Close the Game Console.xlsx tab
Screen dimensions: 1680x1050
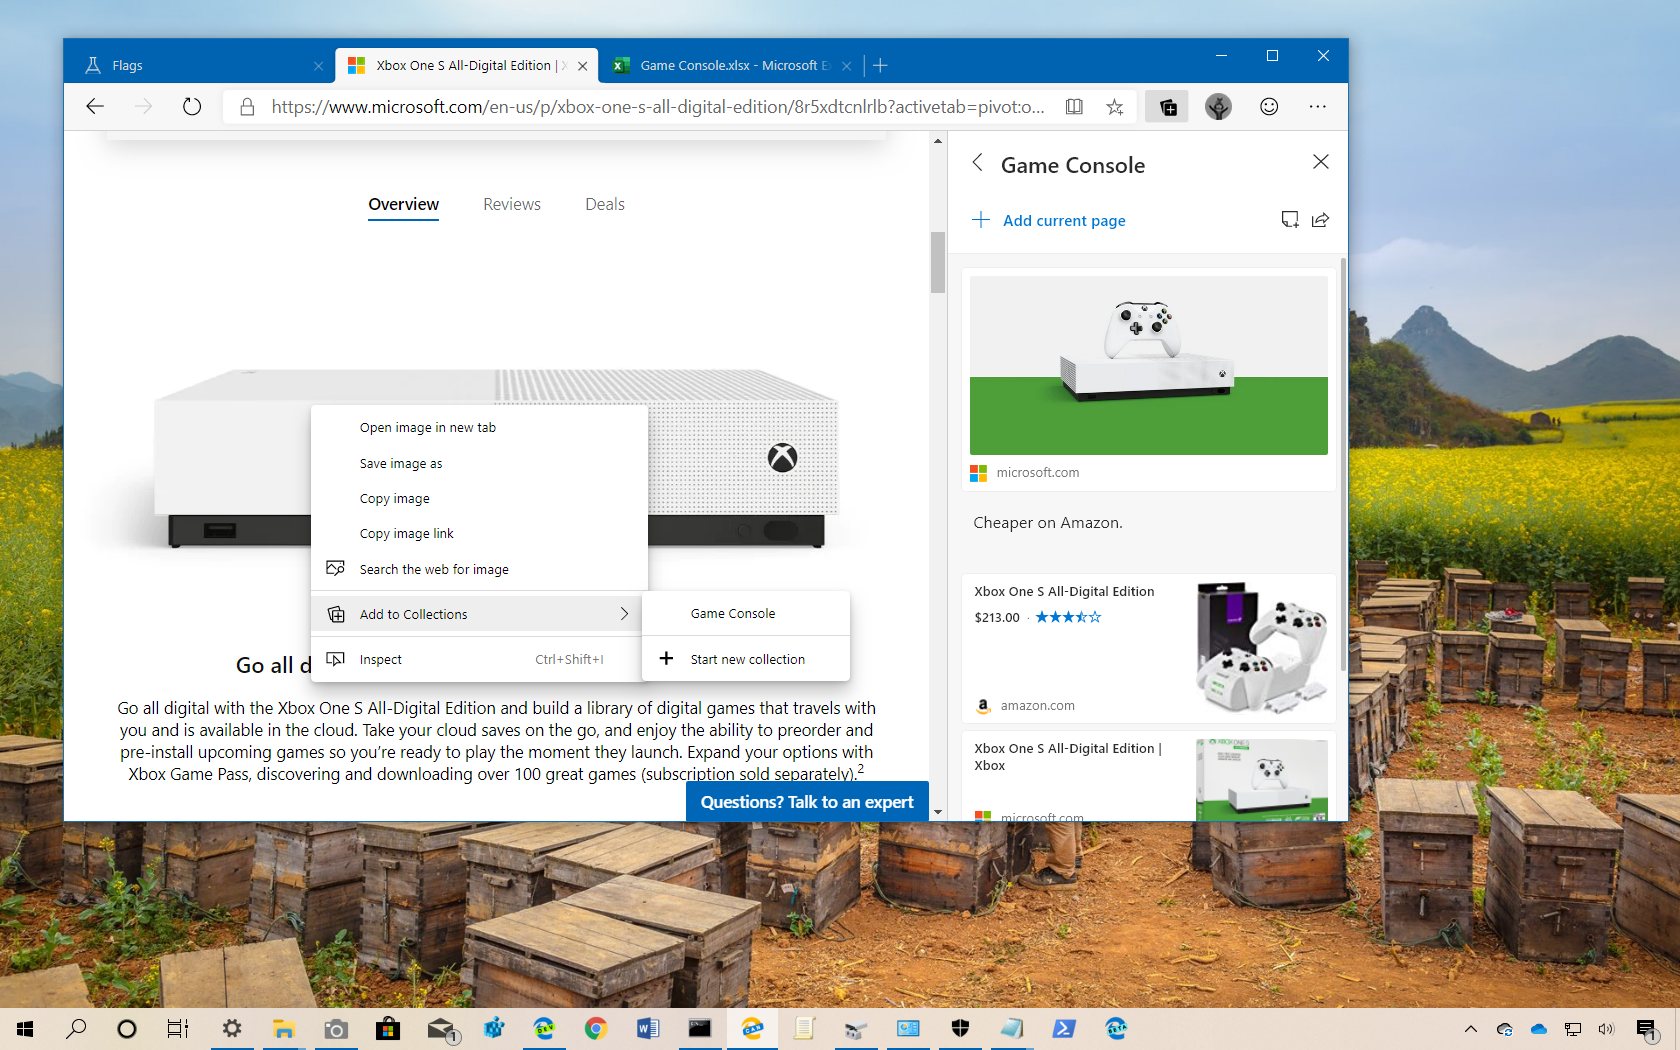[x=847, y=66]
